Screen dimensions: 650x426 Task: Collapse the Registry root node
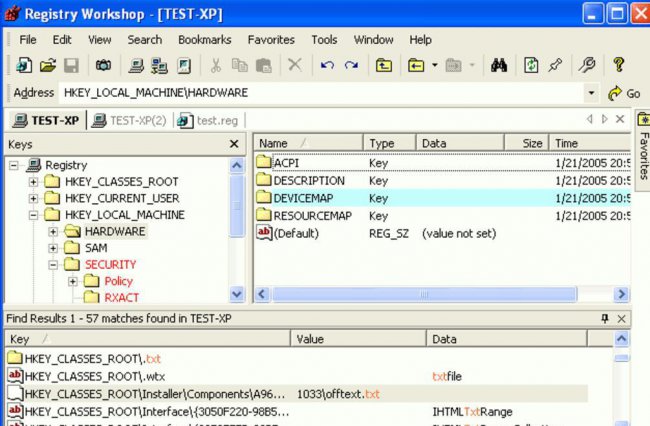pos(14,165)
